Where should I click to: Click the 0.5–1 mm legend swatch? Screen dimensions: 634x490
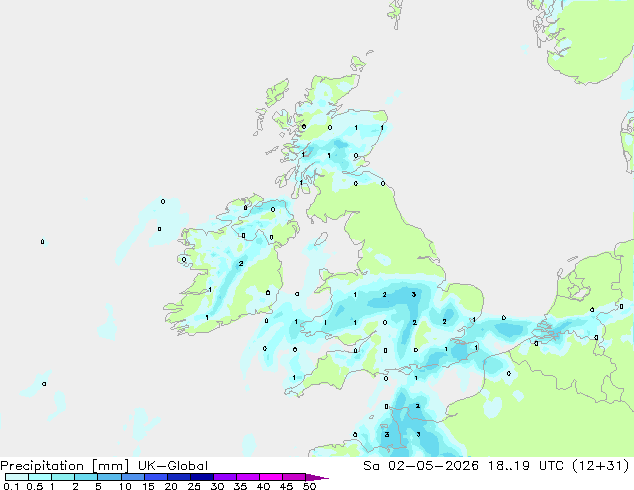click(40, 477)
